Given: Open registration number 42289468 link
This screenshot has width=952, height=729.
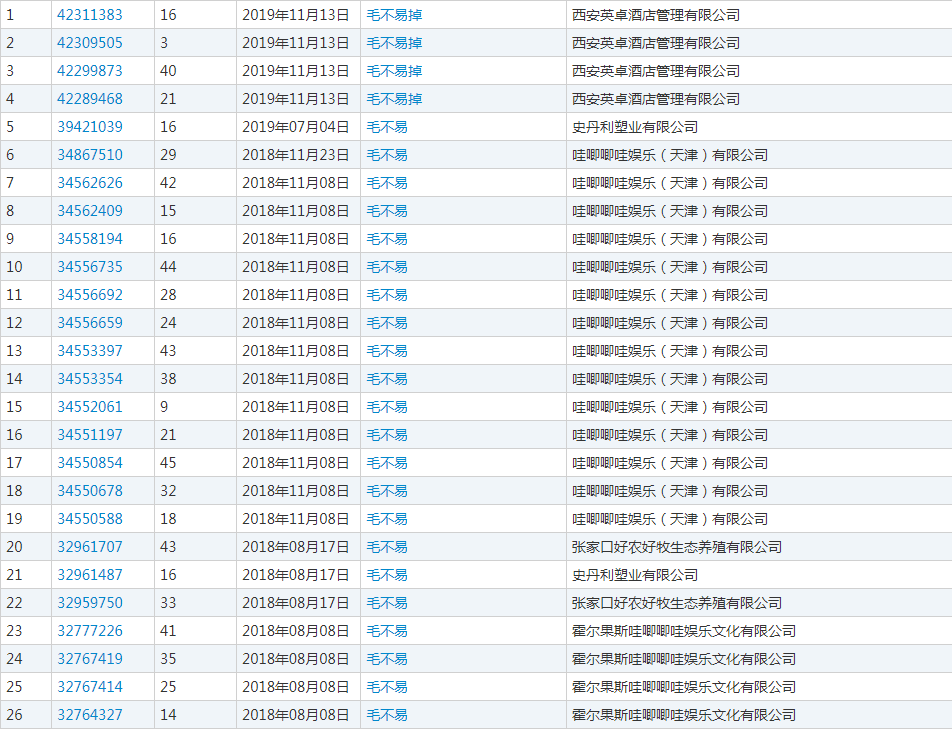Looking at the screenshot, I should [x=90, y=98].
